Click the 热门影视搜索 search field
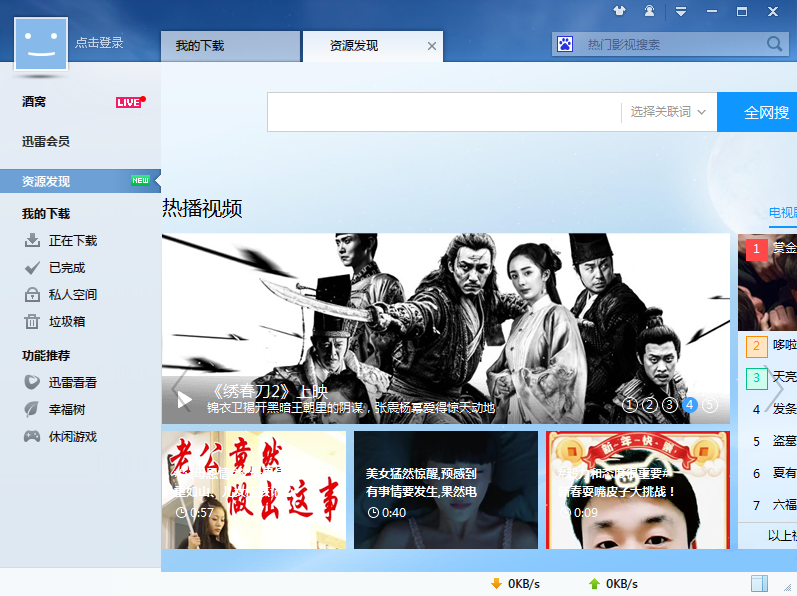This screenshot has height=596, width=797. pyautogui.click(x=670, y=44)
